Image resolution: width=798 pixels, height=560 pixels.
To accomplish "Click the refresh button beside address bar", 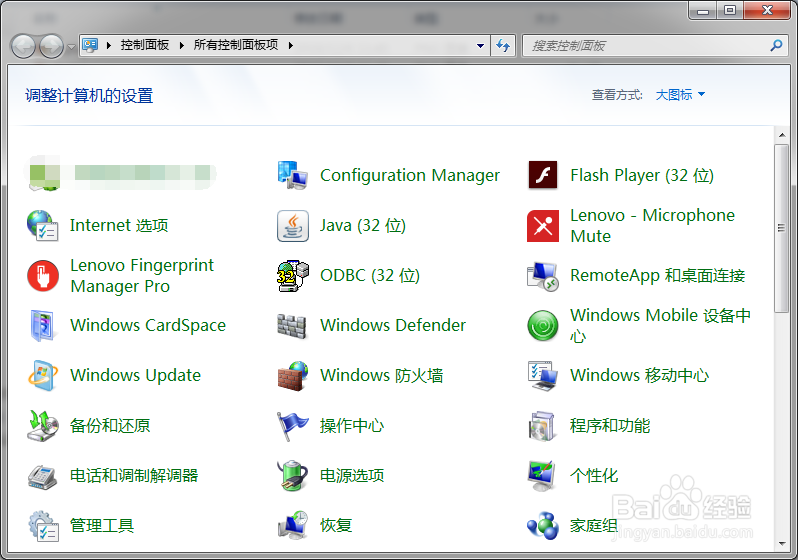I will tap(503, 45).
